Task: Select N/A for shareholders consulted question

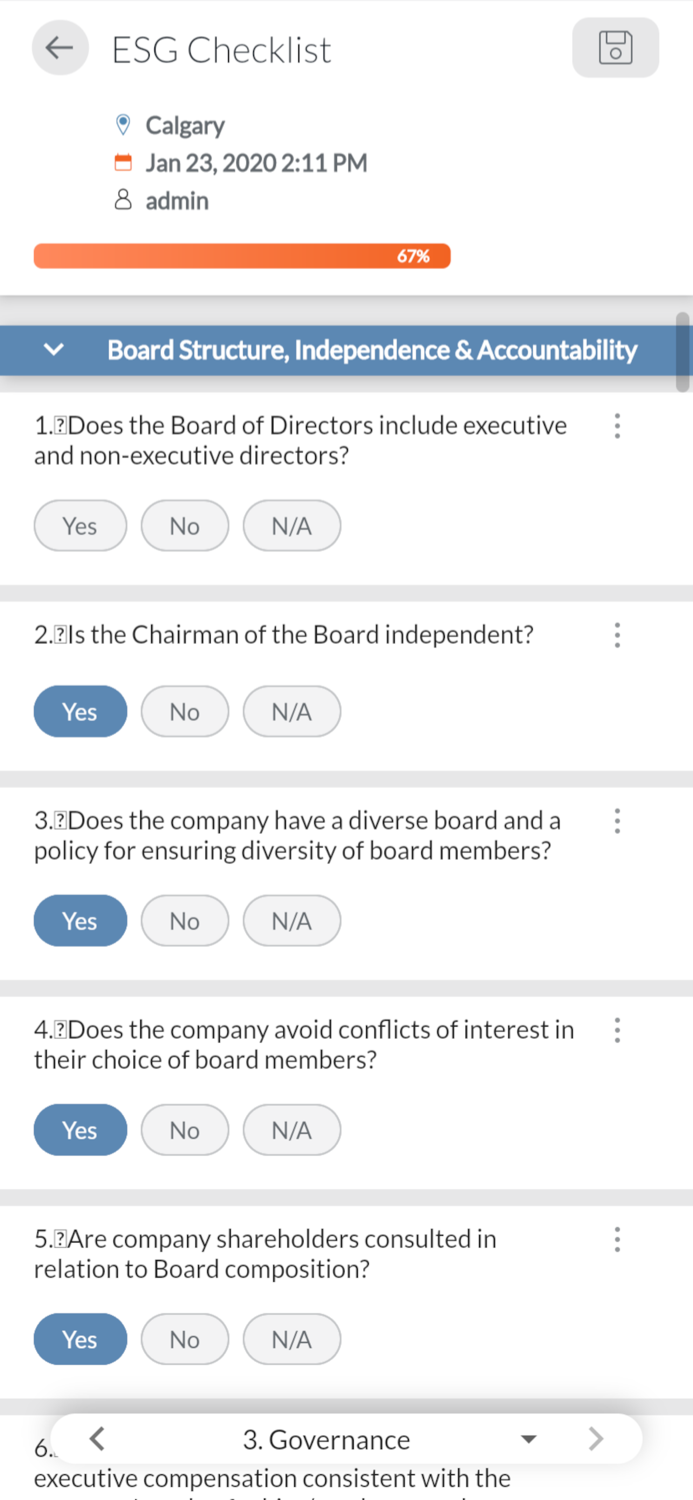Action: (291, 1339)
